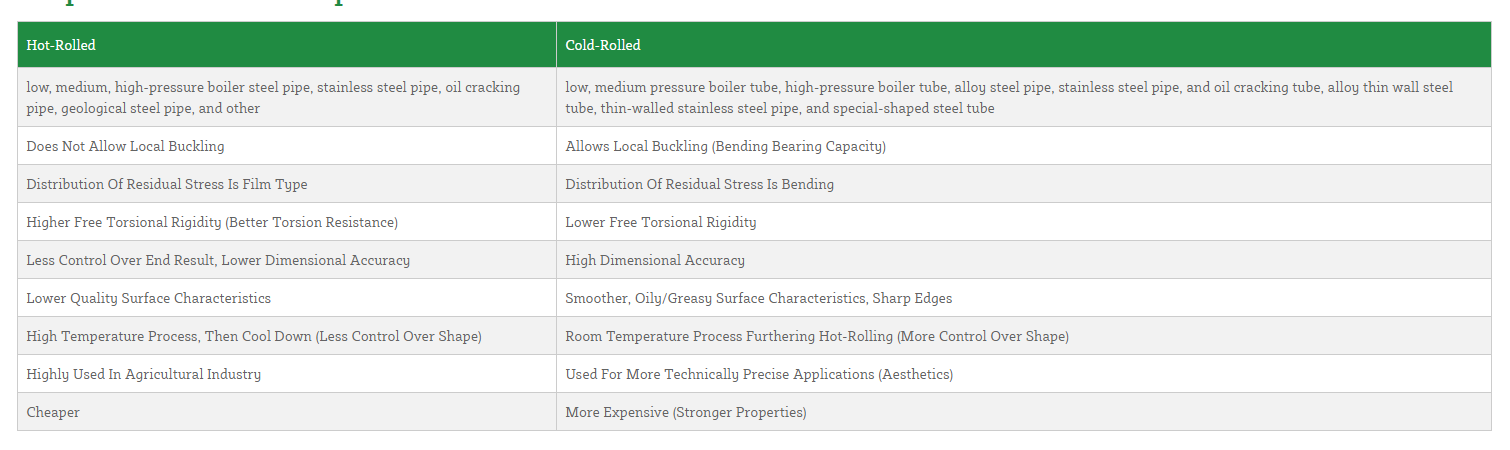Image resolution: width=1510 pixels, height=450 pixels.
Task: Click 'Less Control Over End Result' cell
Action: 218,260
